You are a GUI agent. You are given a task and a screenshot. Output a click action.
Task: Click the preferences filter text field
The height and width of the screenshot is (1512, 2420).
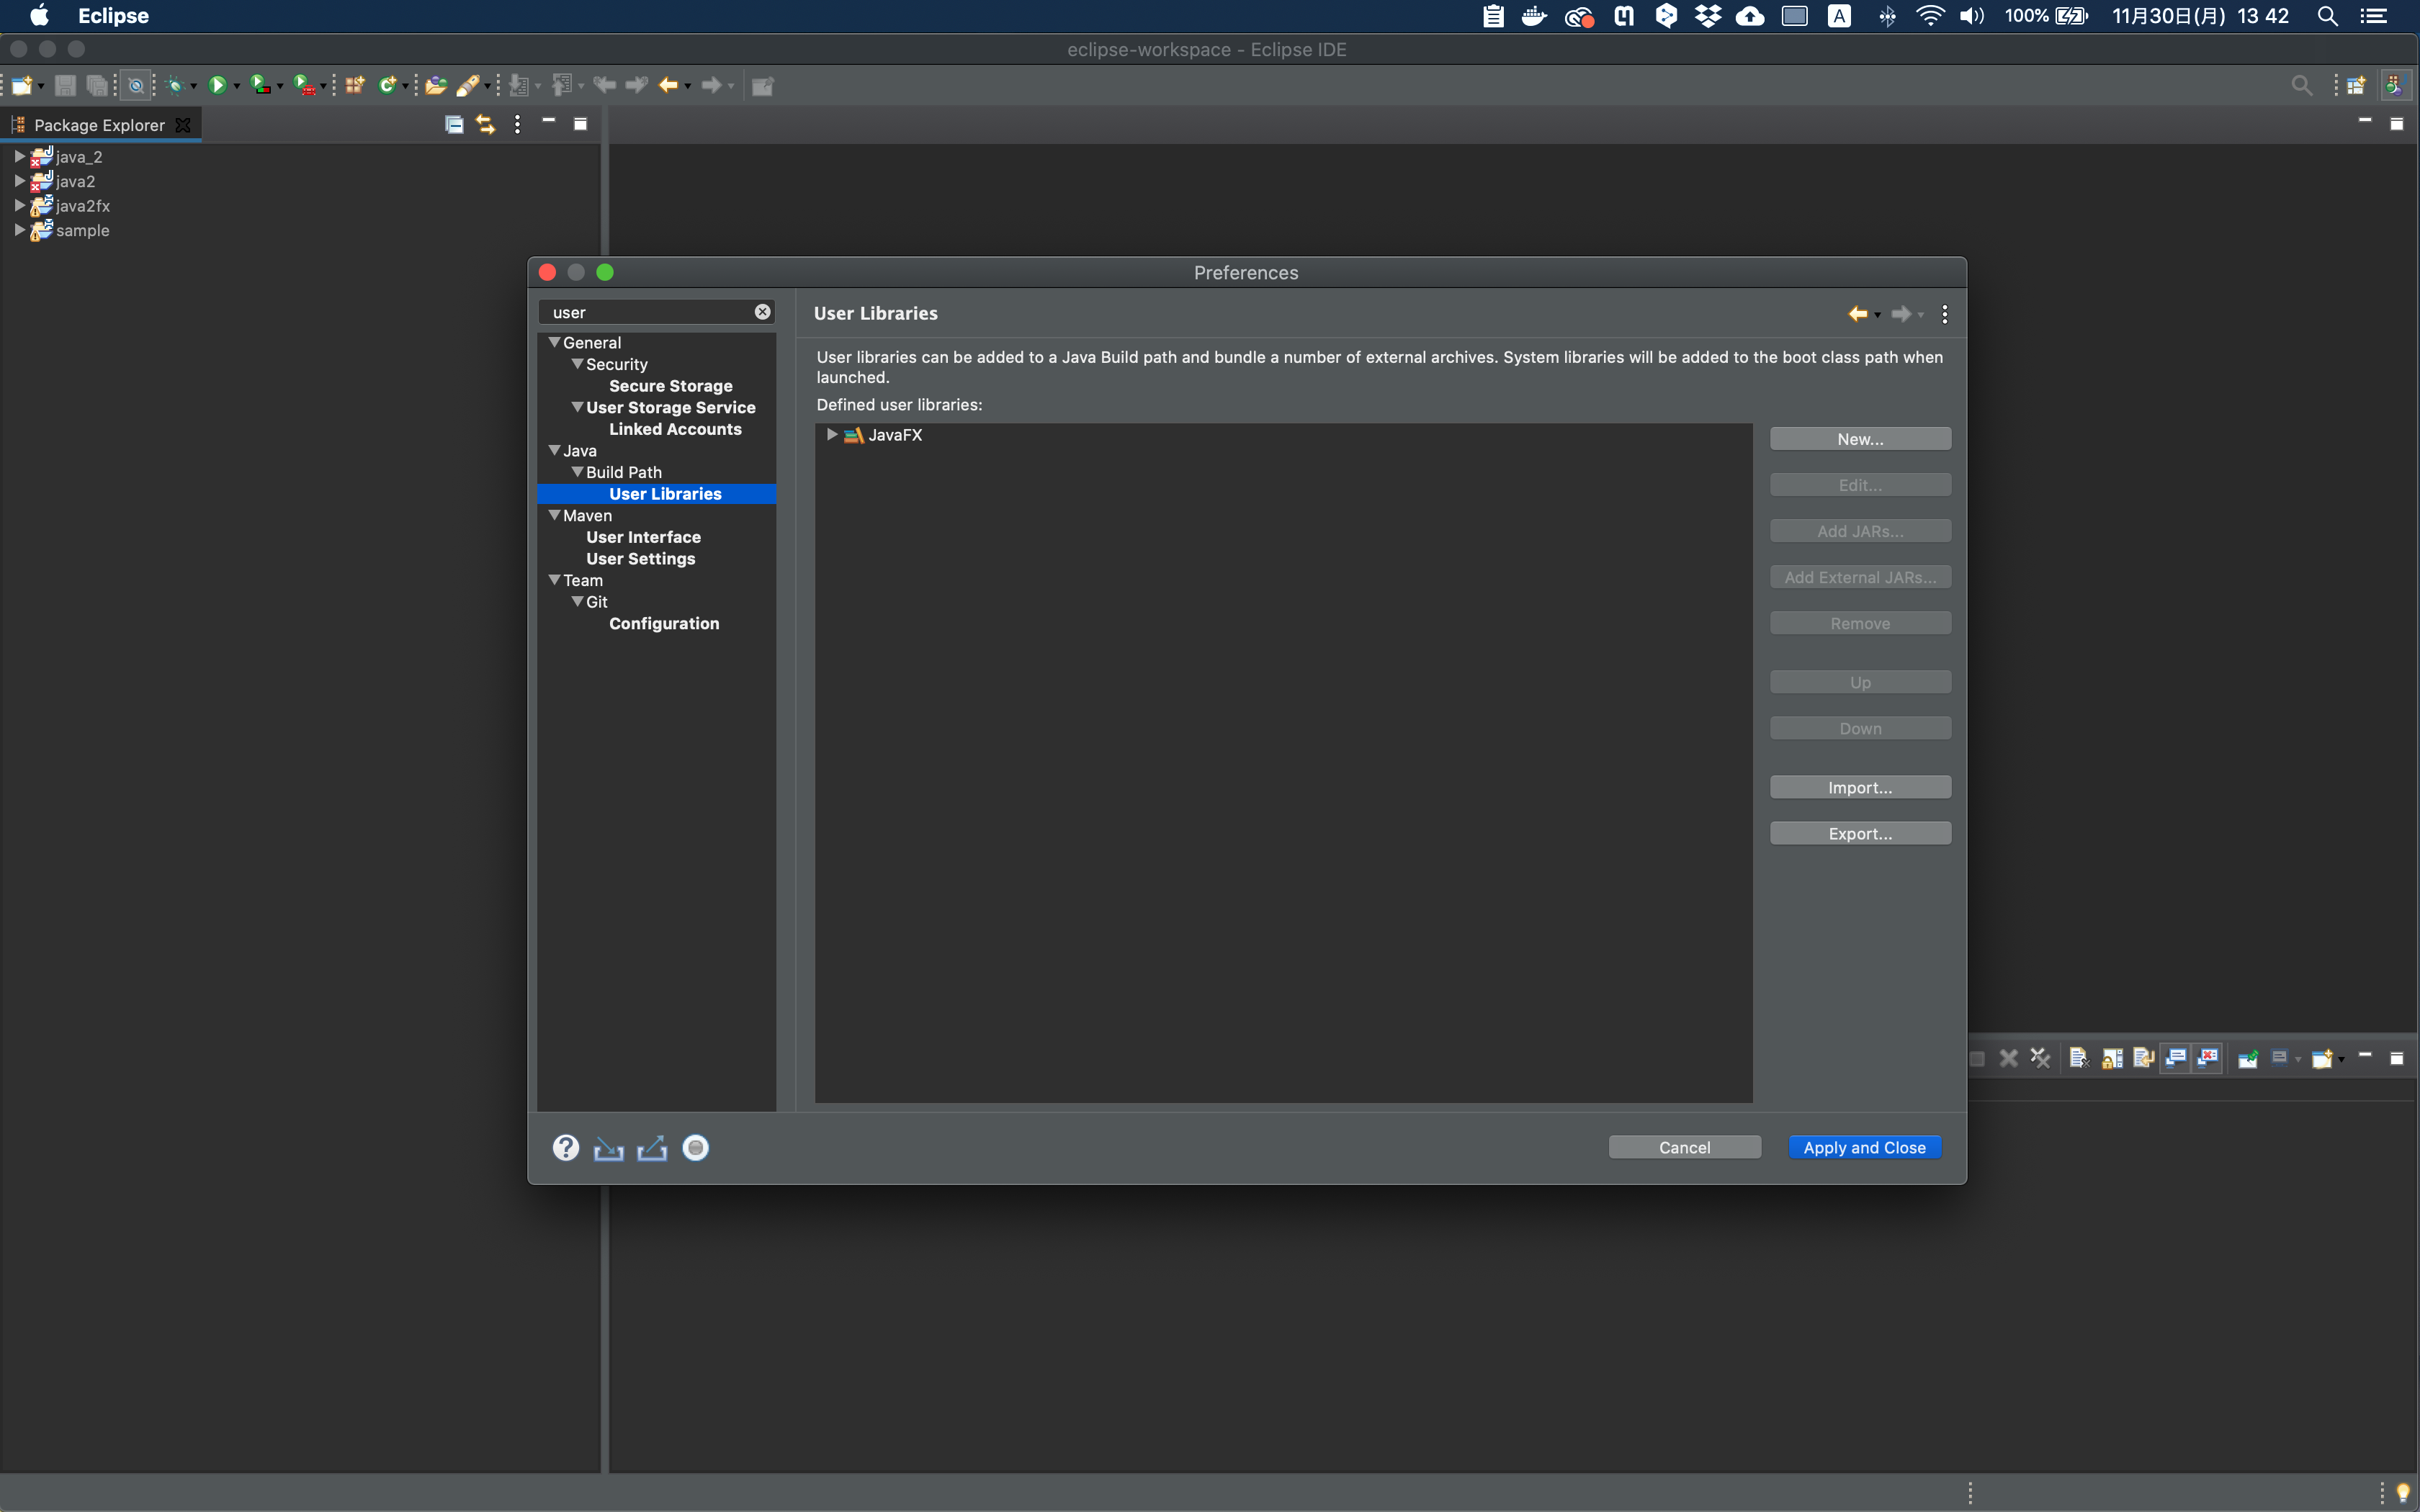(x=645, y=312)
